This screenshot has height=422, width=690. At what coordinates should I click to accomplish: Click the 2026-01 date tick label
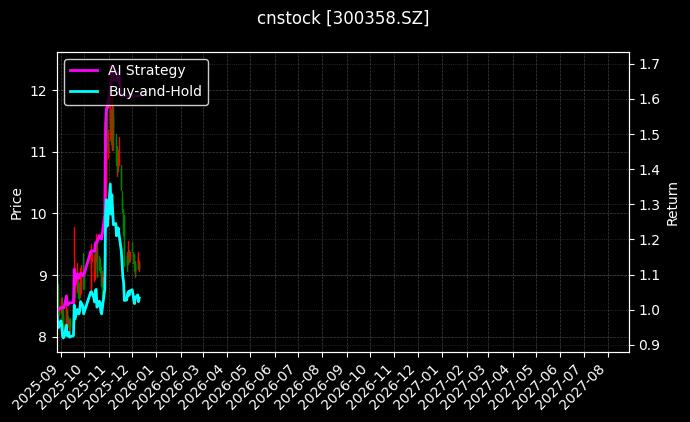pos(139,383)
